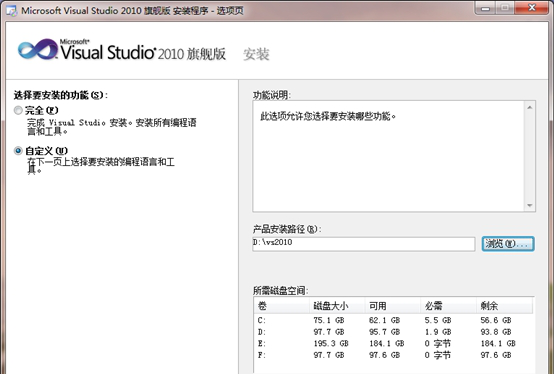Click the 5.5 GB required value
554x388 pixels.
coord(438,320)
